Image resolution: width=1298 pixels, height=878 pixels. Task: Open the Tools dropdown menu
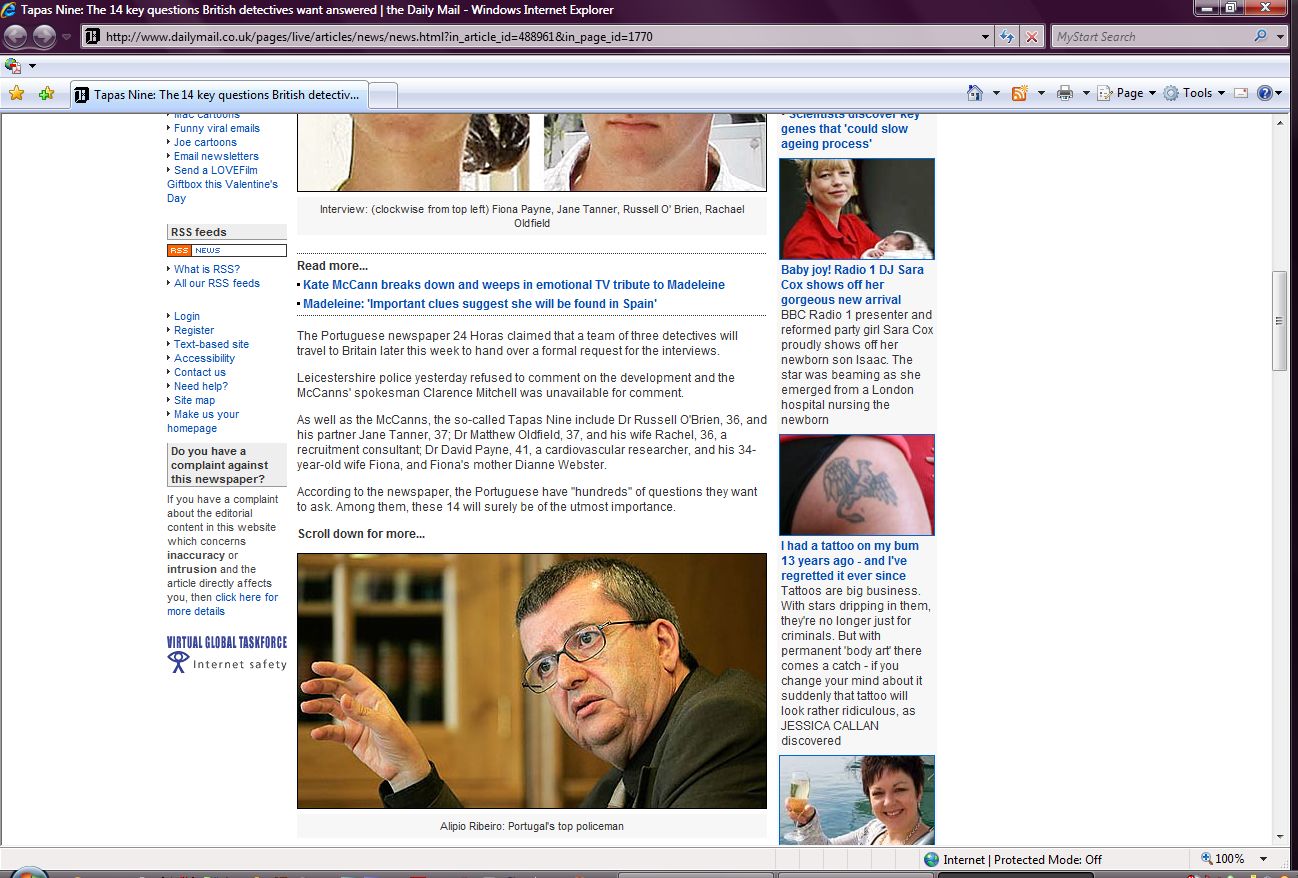pos(1195,93)
